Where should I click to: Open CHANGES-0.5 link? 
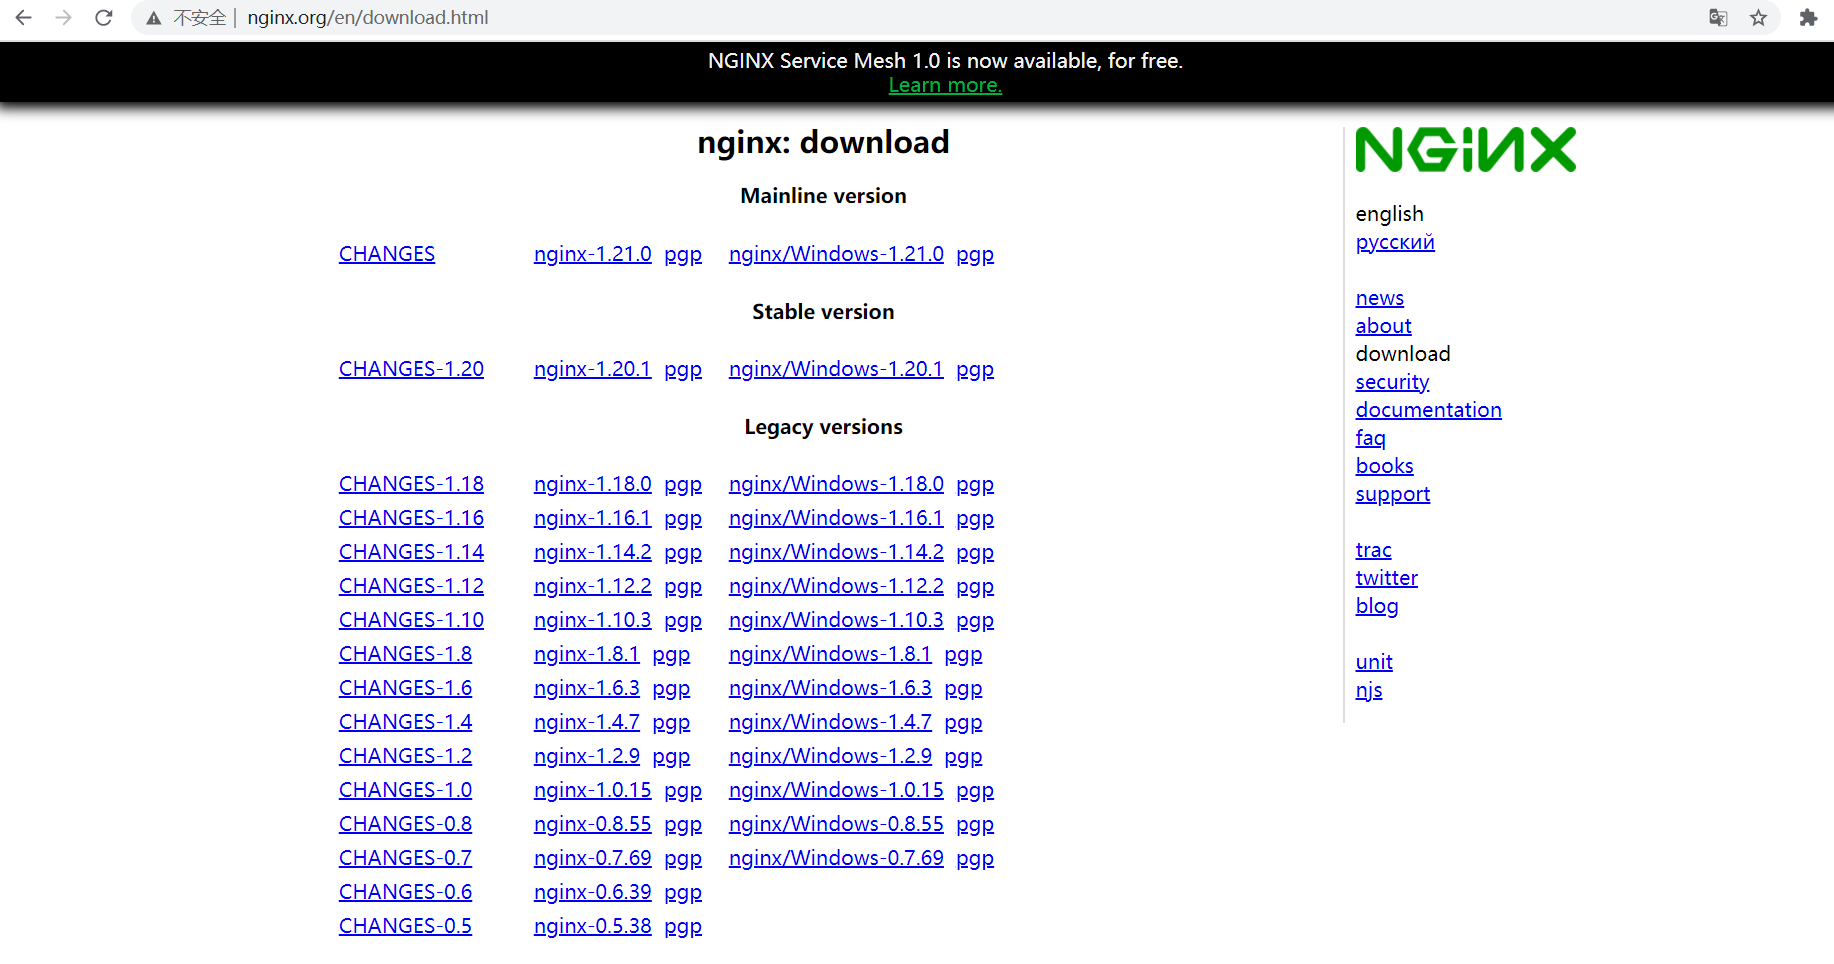click(x=405, y=926)
